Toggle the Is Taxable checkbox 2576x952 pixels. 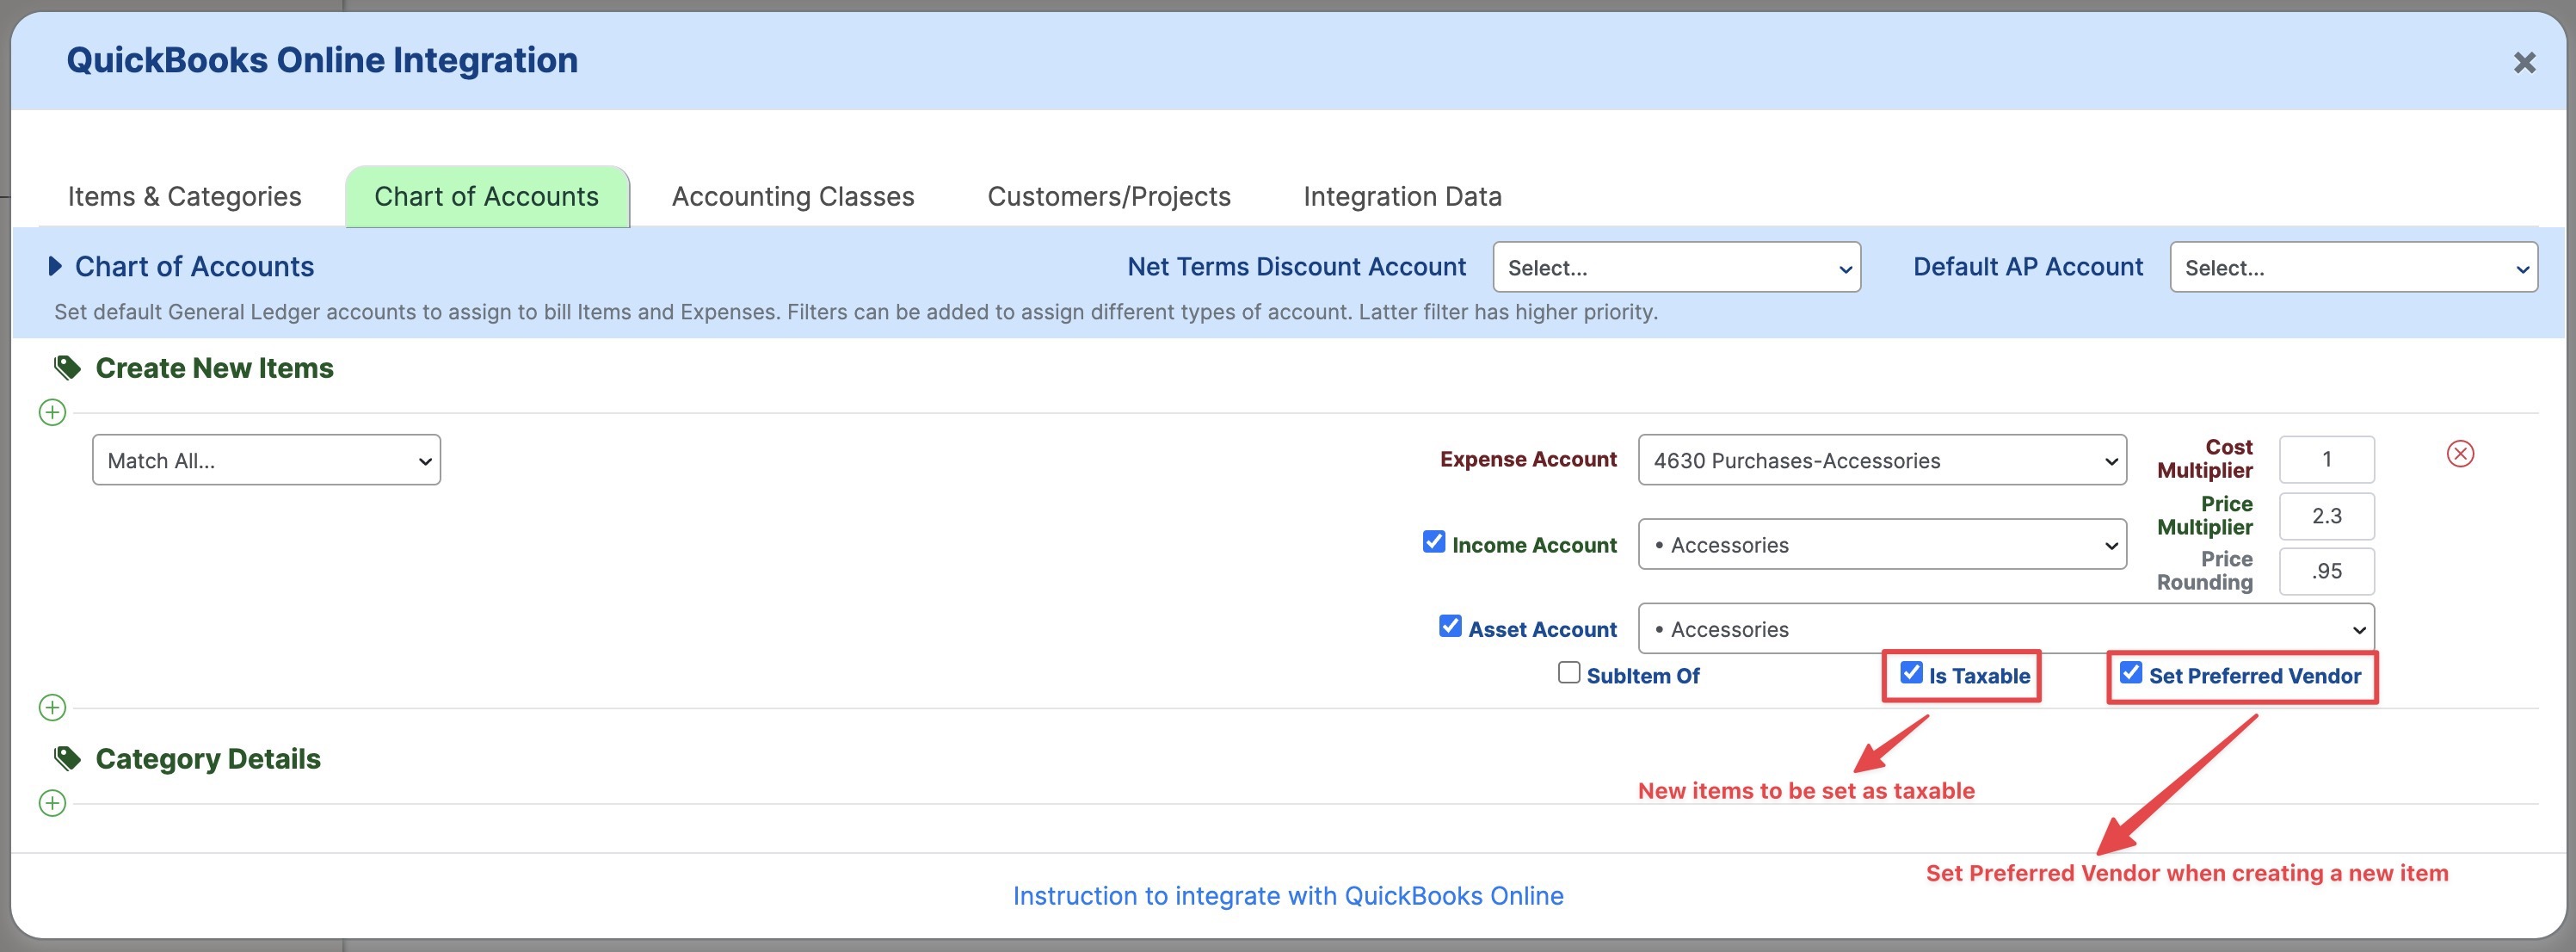[1911, 672]
